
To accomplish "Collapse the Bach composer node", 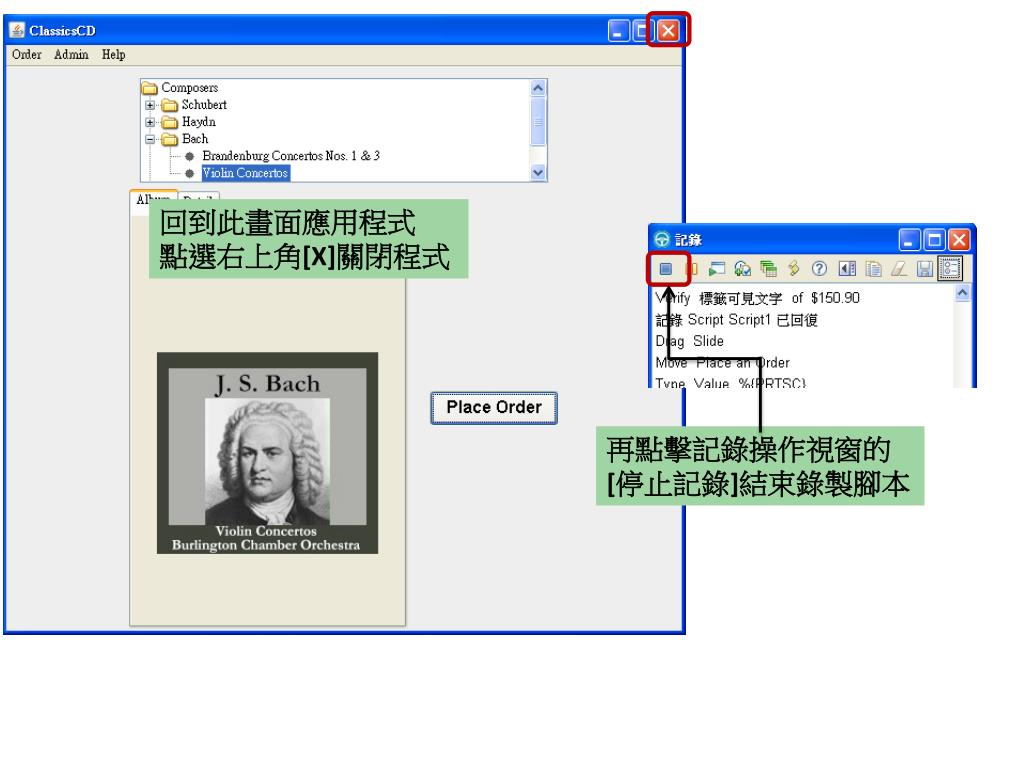I will coord(150,139).
